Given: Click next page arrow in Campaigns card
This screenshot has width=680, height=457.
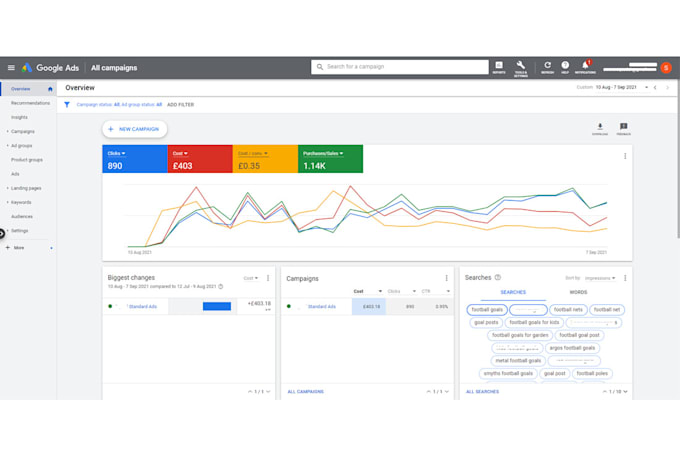Looking at the screenshot, I should [447, 392].
